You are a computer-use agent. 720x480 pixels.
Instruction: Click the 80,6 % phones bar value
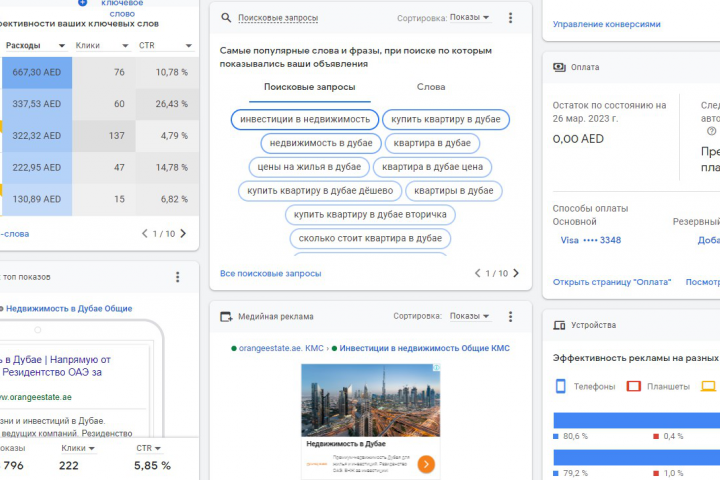point(575,436)
